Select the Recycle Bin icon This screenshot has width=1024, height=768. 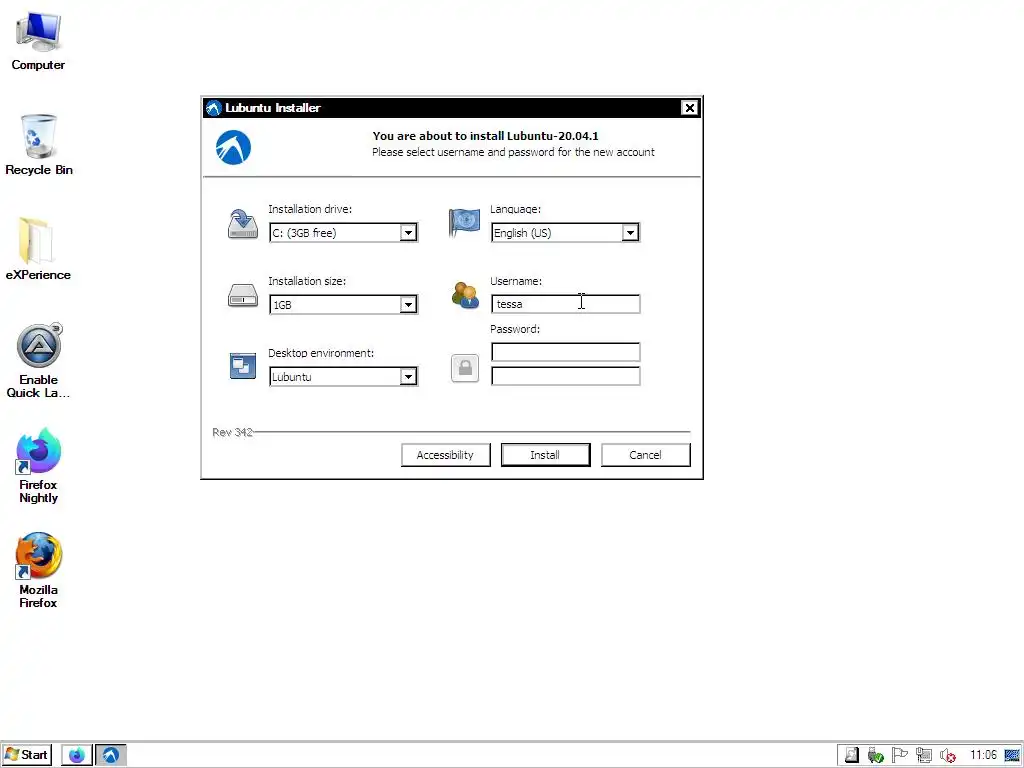pyautogui.click(x=39, y=144)
